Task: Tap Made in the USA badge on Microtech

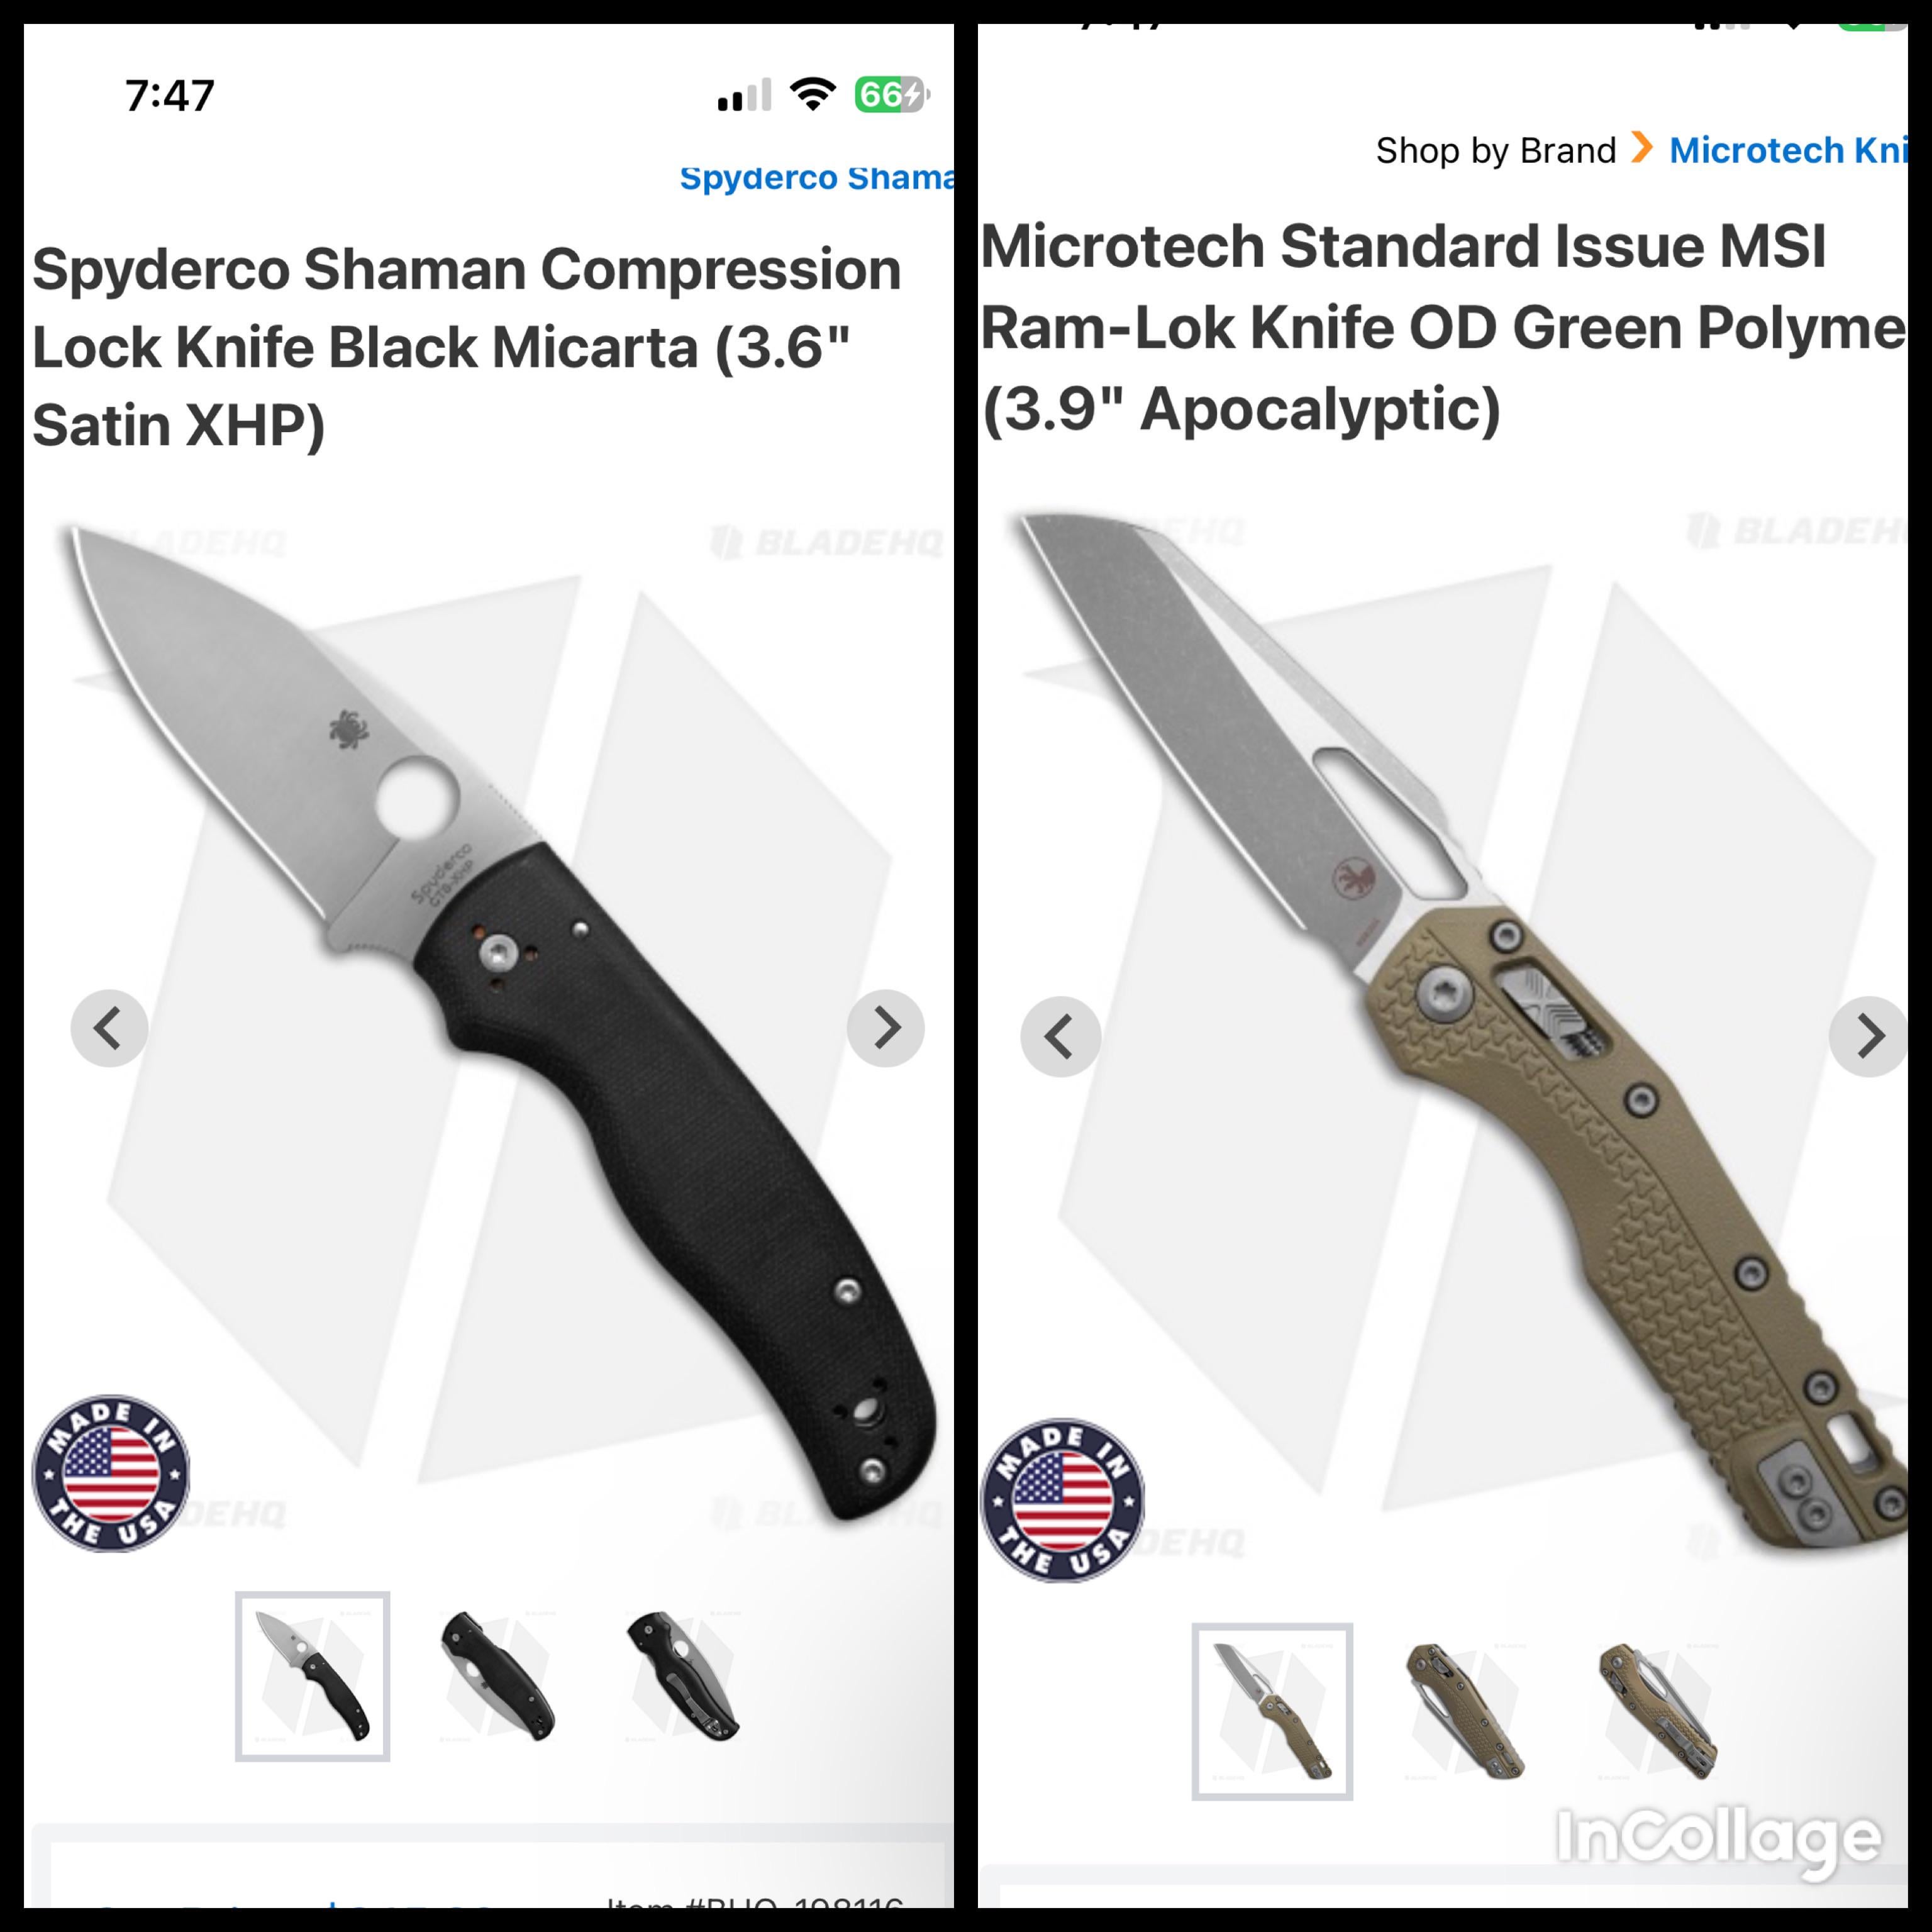Action: (x=1062, y=1500)
